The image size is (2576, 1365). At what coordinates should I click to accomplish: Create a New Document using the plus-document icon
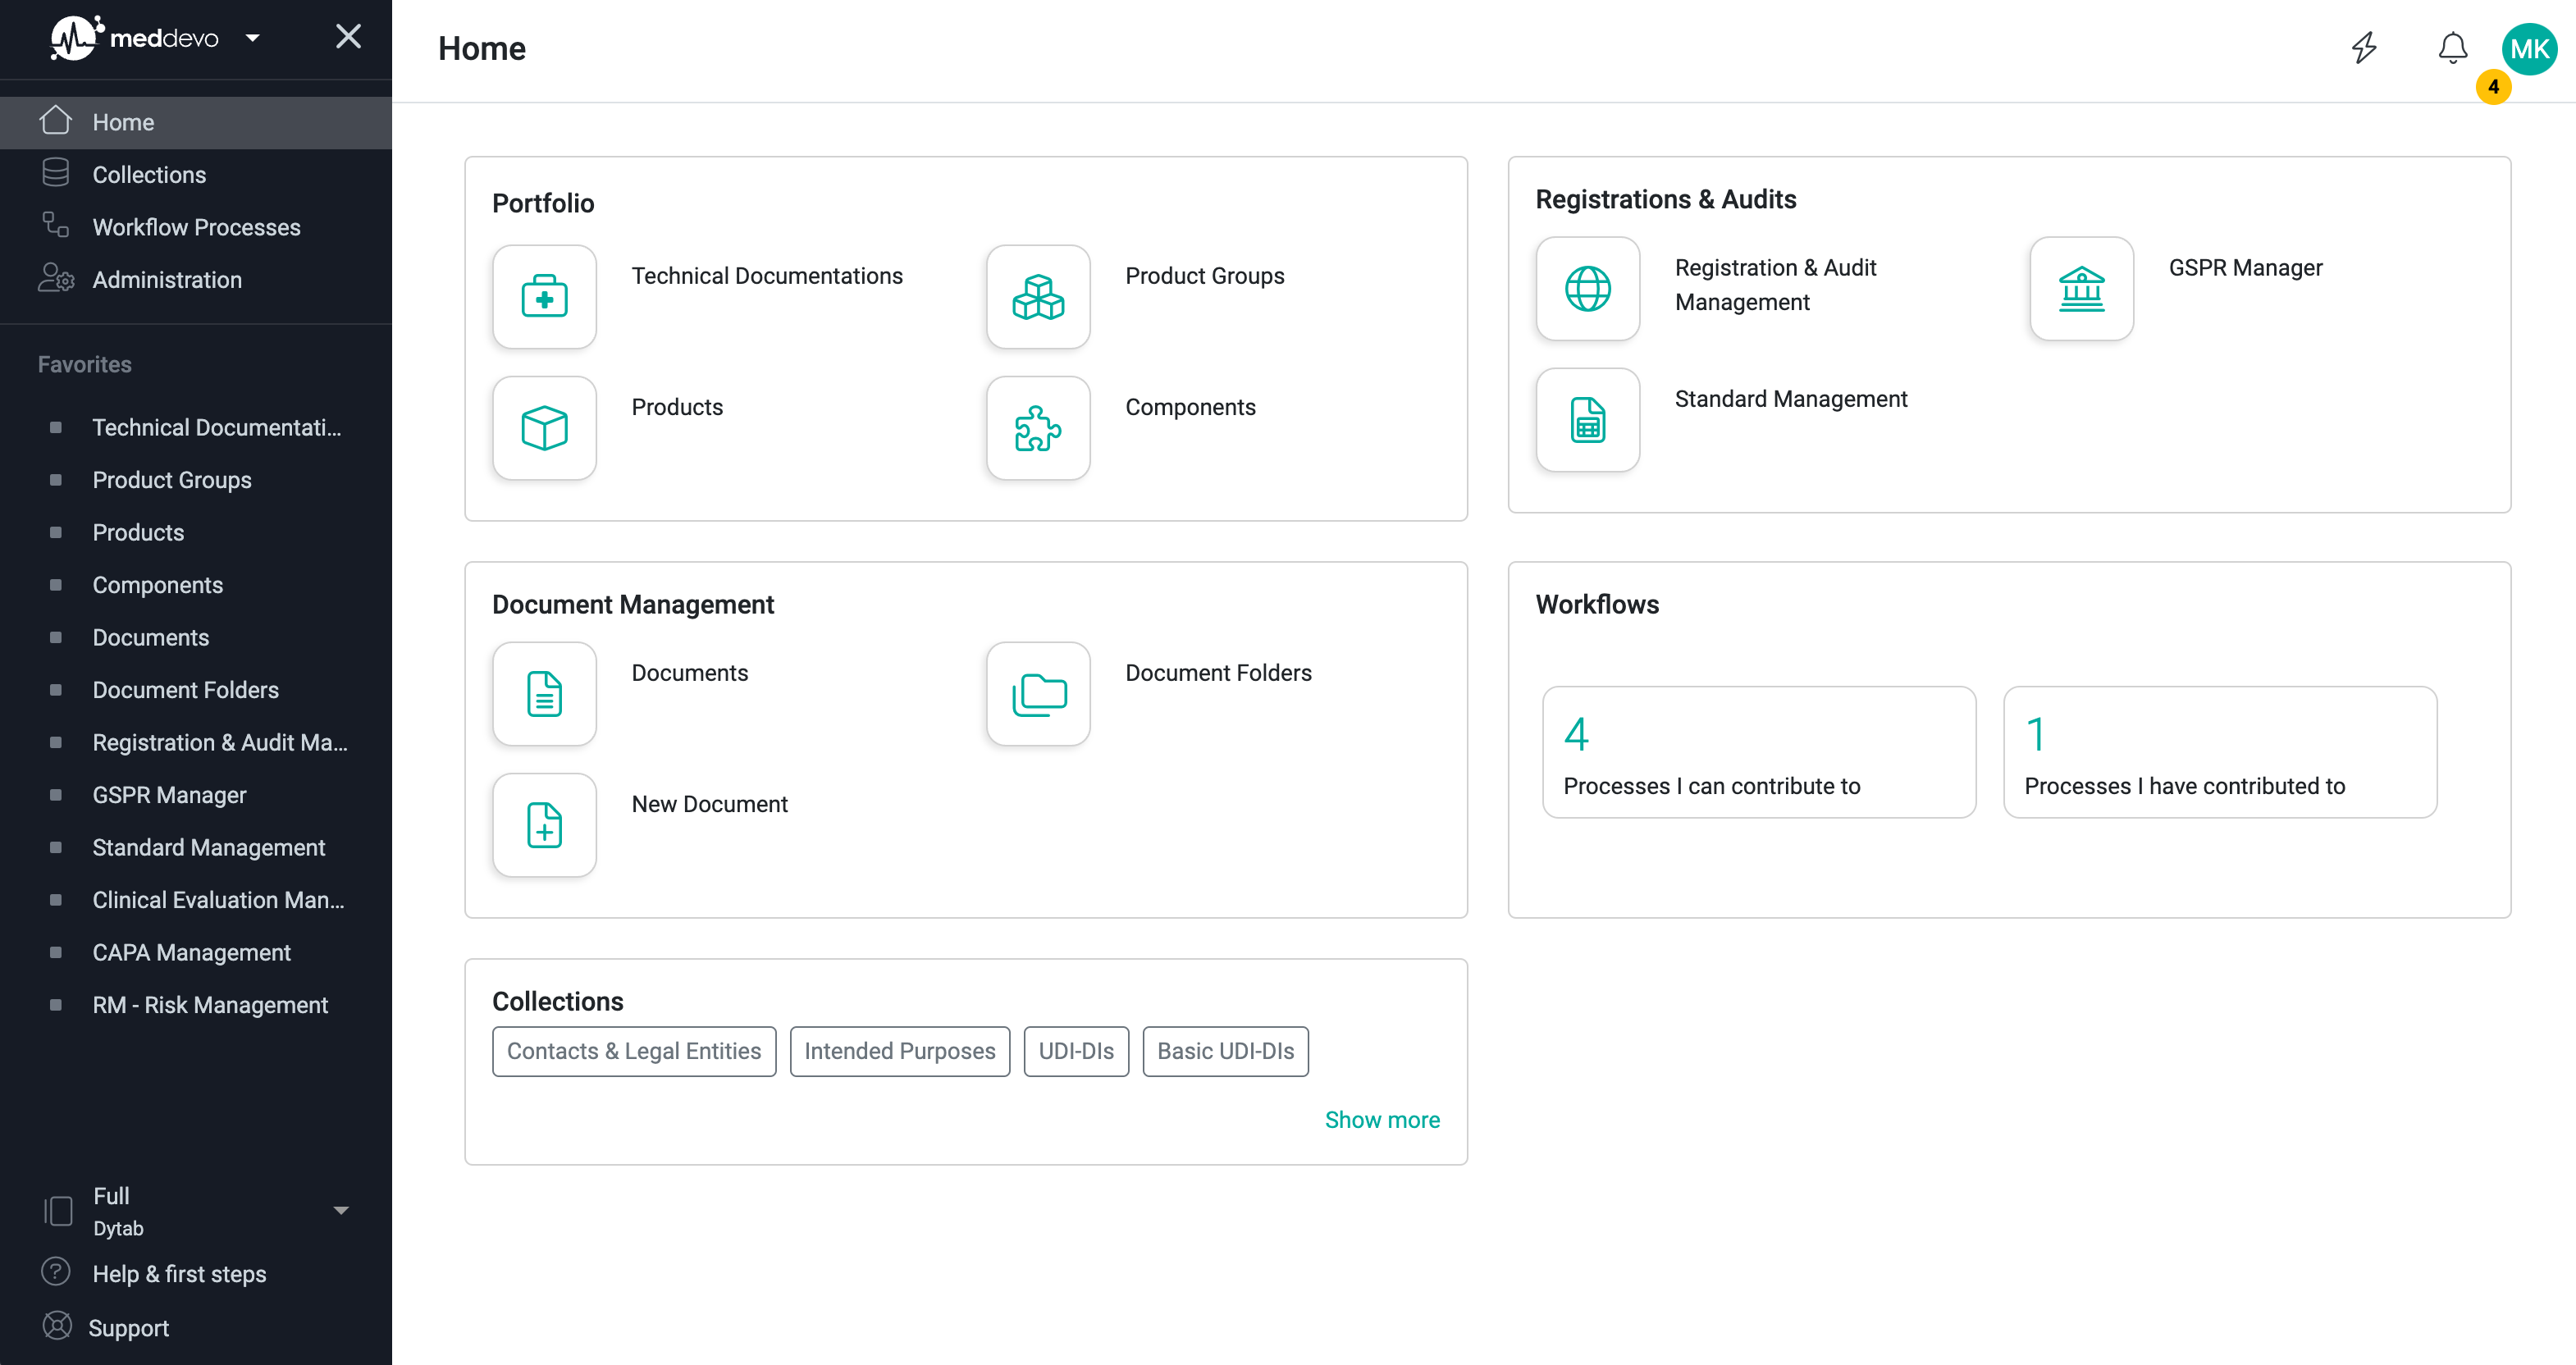544,824
